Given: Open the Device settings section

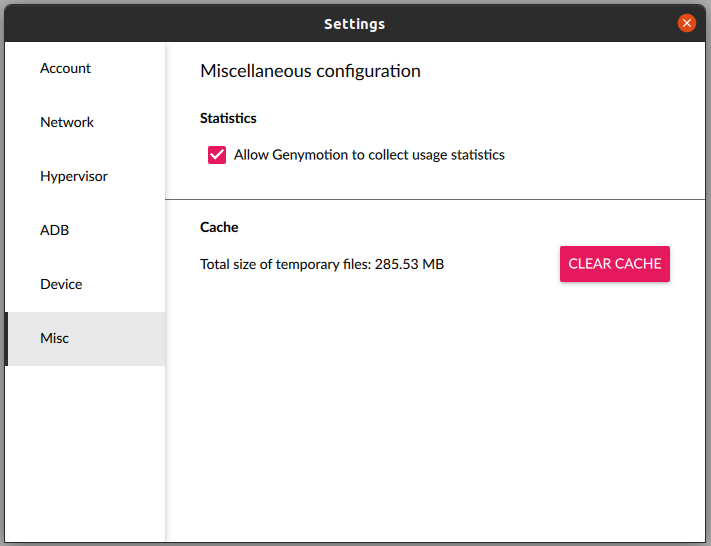Looking at the screenshot, I should coord(61,284).
